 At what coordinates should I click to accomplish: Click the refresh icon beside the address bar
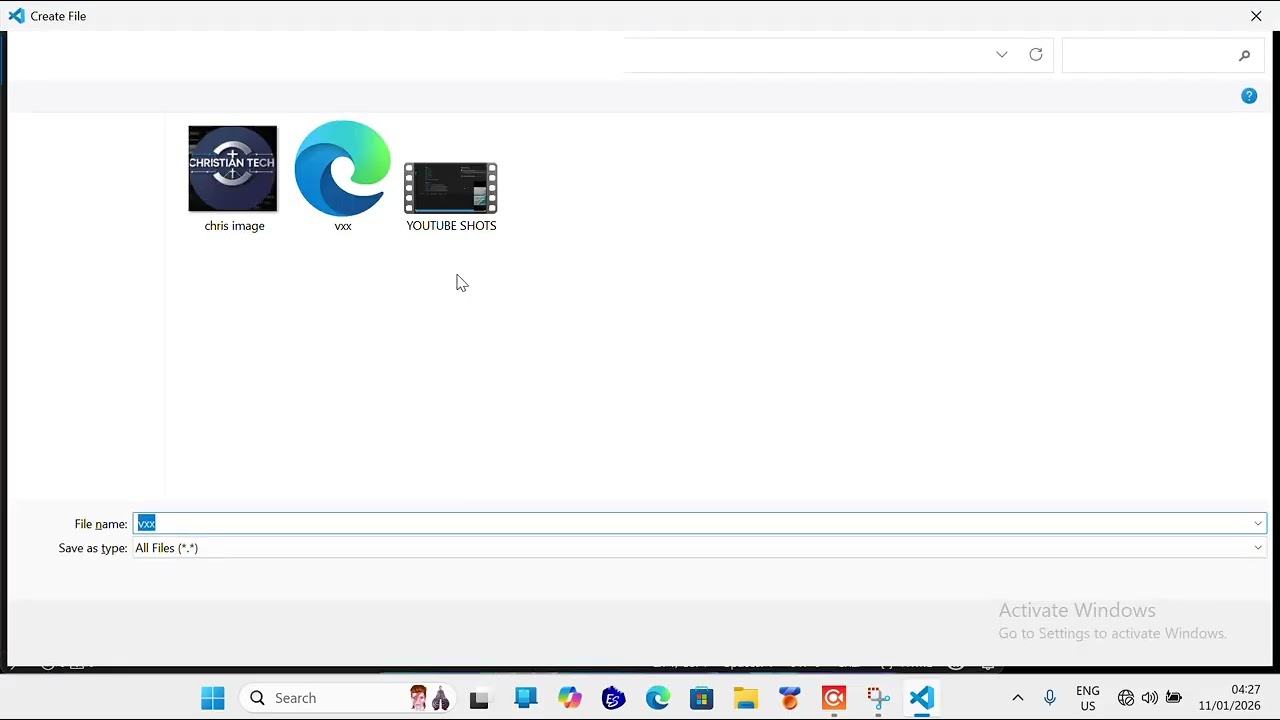[x=1036, y=55]
